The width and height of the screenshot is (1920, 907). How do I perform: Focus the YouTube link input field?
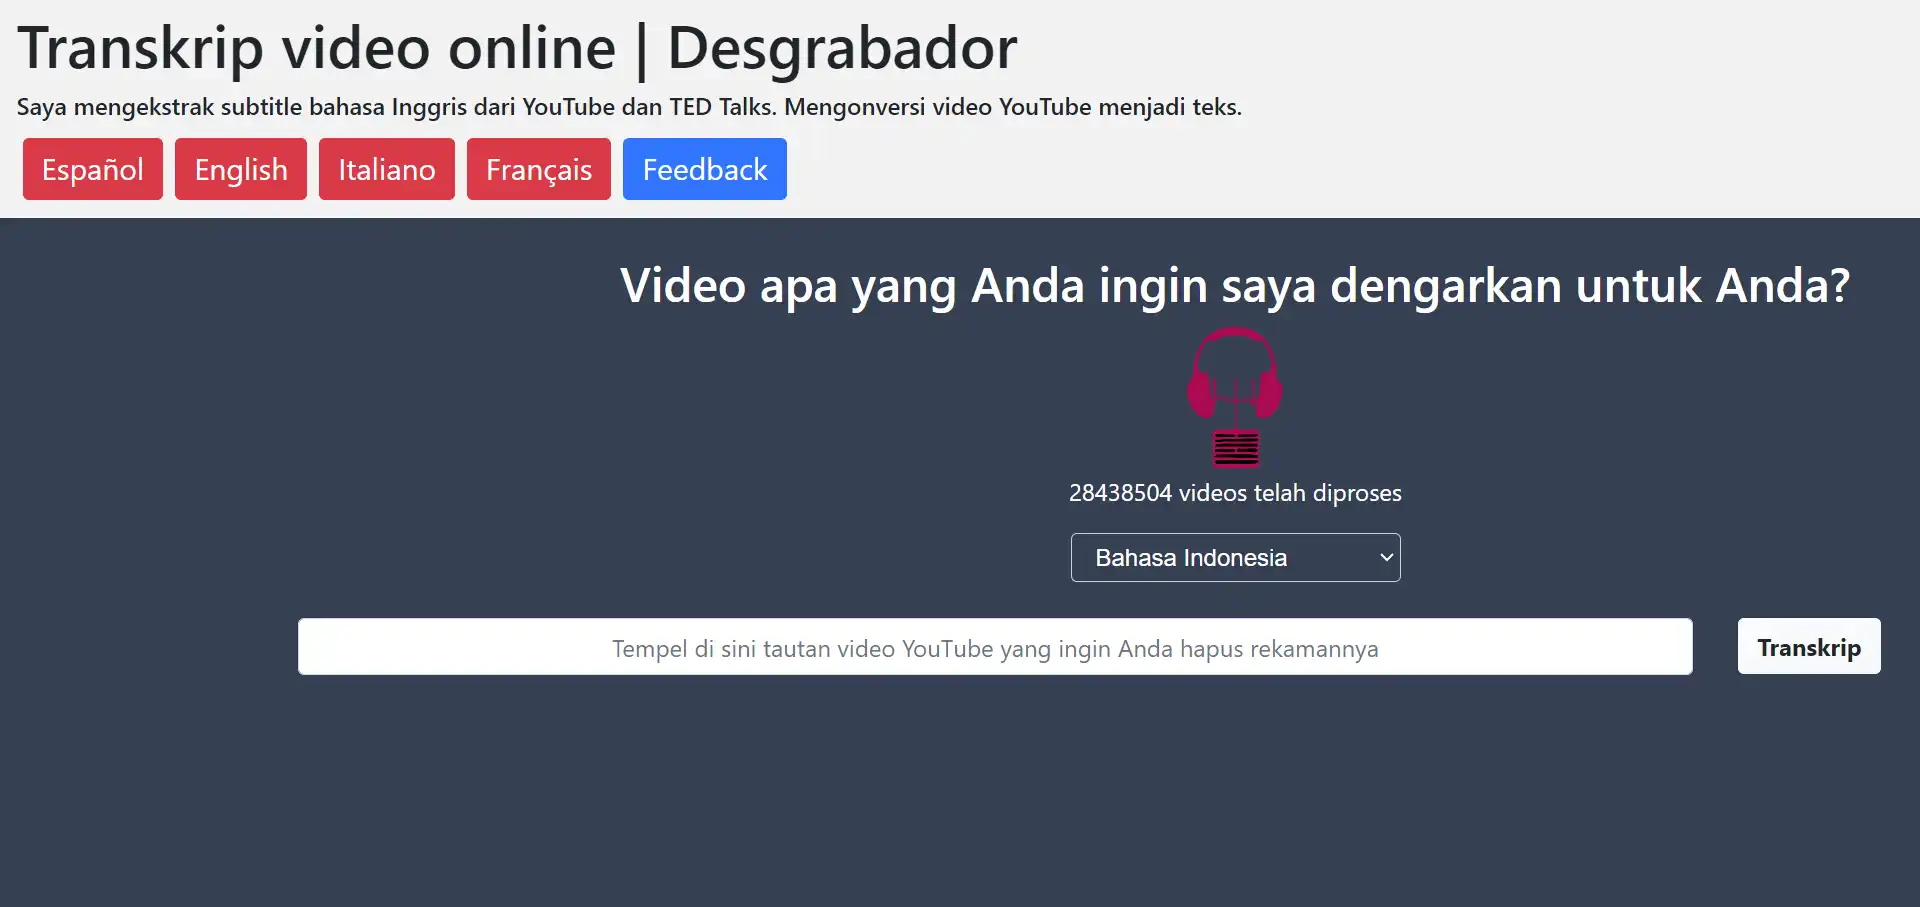(995, 647)
